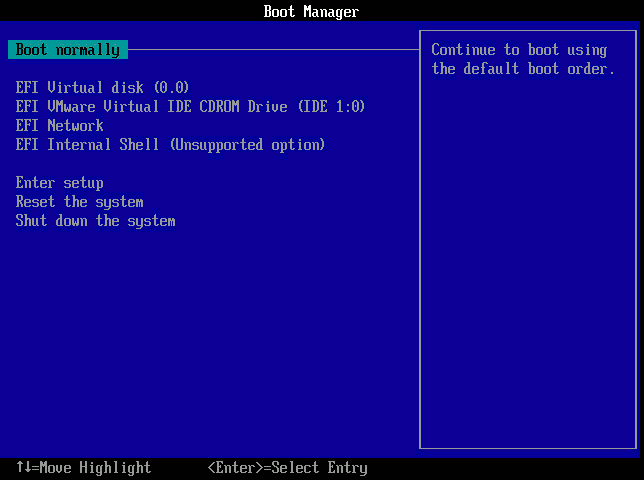Click the line right of Boot normally
Image resolution: width=644 pixels, height=480 pixels.
(x=270, y=48)
